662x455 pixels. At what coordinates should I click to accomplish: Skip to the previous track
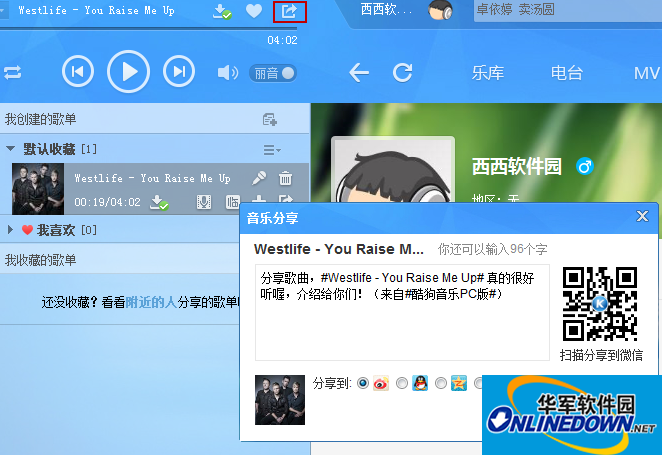tap(78, 71)
